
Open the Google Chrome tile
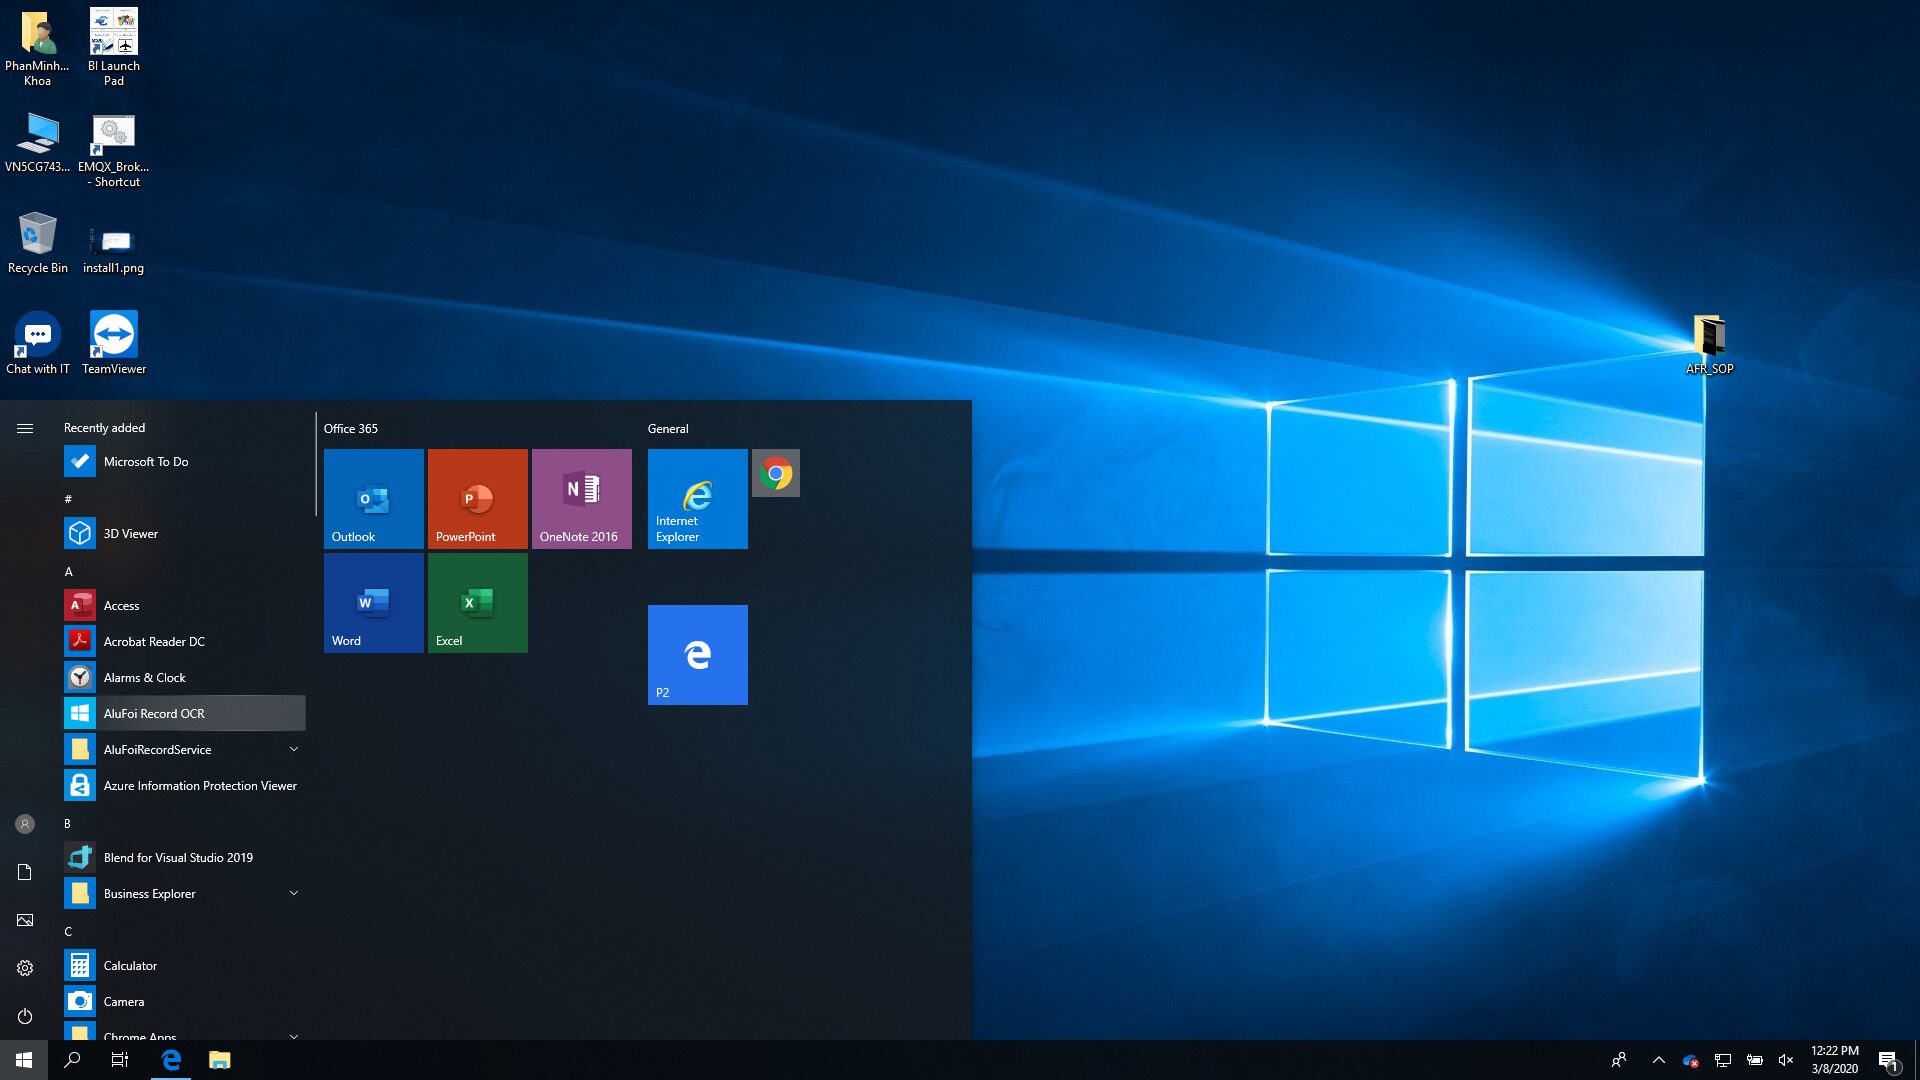(x=775, y=473)
